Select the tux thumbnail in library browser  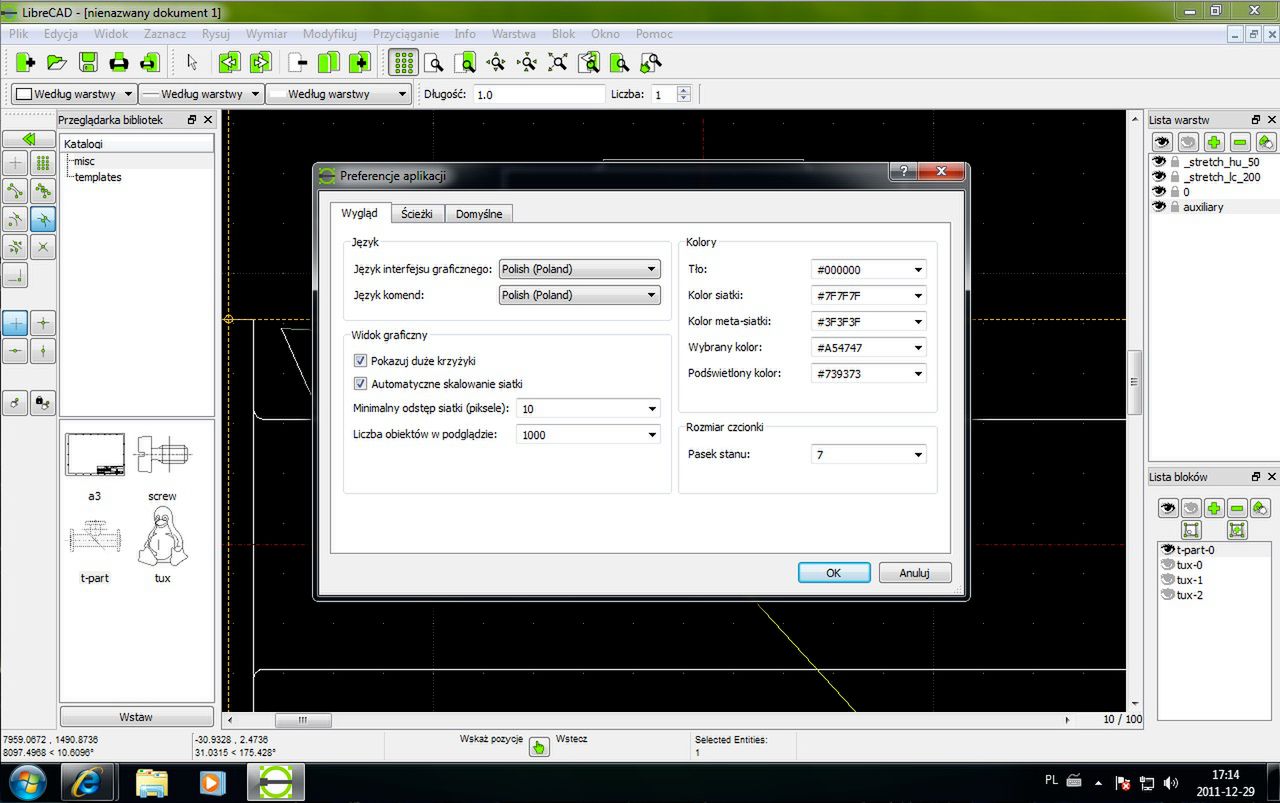pos(162,539)
